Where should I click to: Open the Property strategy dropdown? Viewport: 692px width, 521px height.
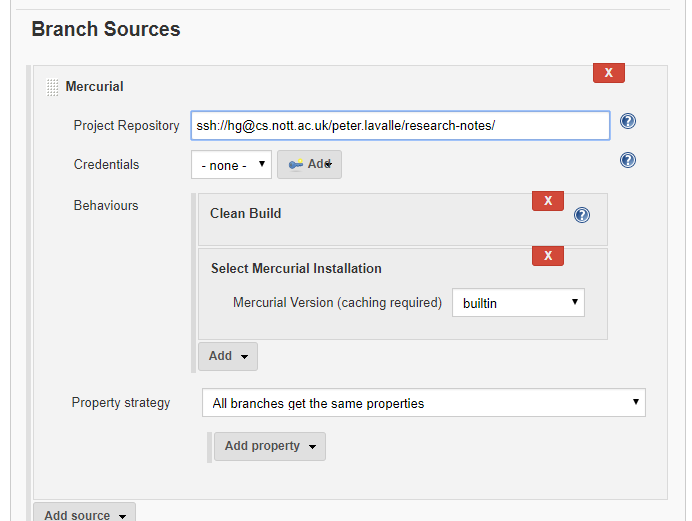coord(424,402)
